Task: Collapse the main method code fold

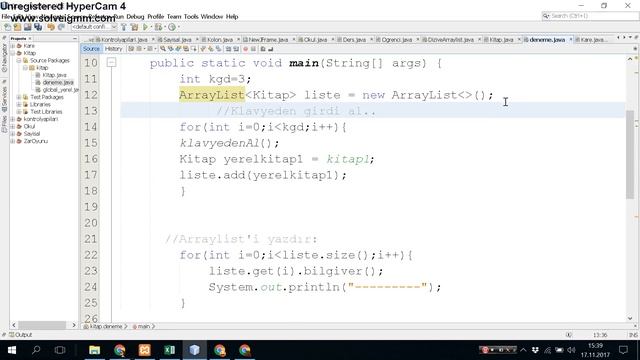Action: 111,62
